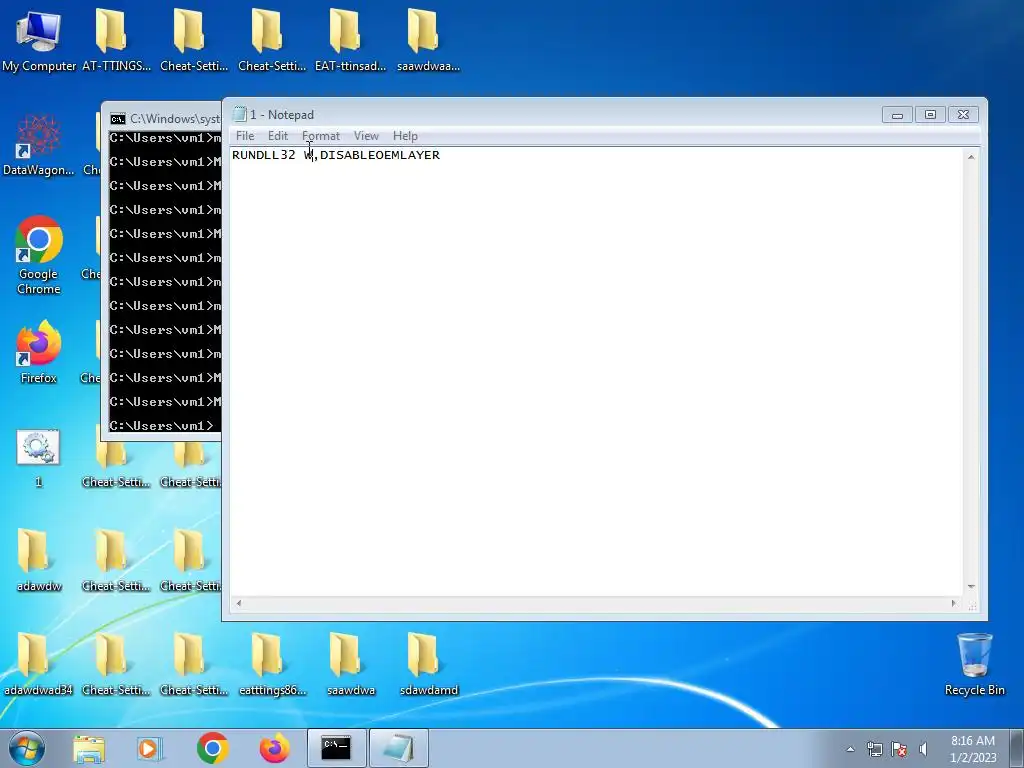Select the AT-TTINGS folder on desktop
Image resolution: width=1024 pixels, height=768 pixels.
tap(116, 39)
